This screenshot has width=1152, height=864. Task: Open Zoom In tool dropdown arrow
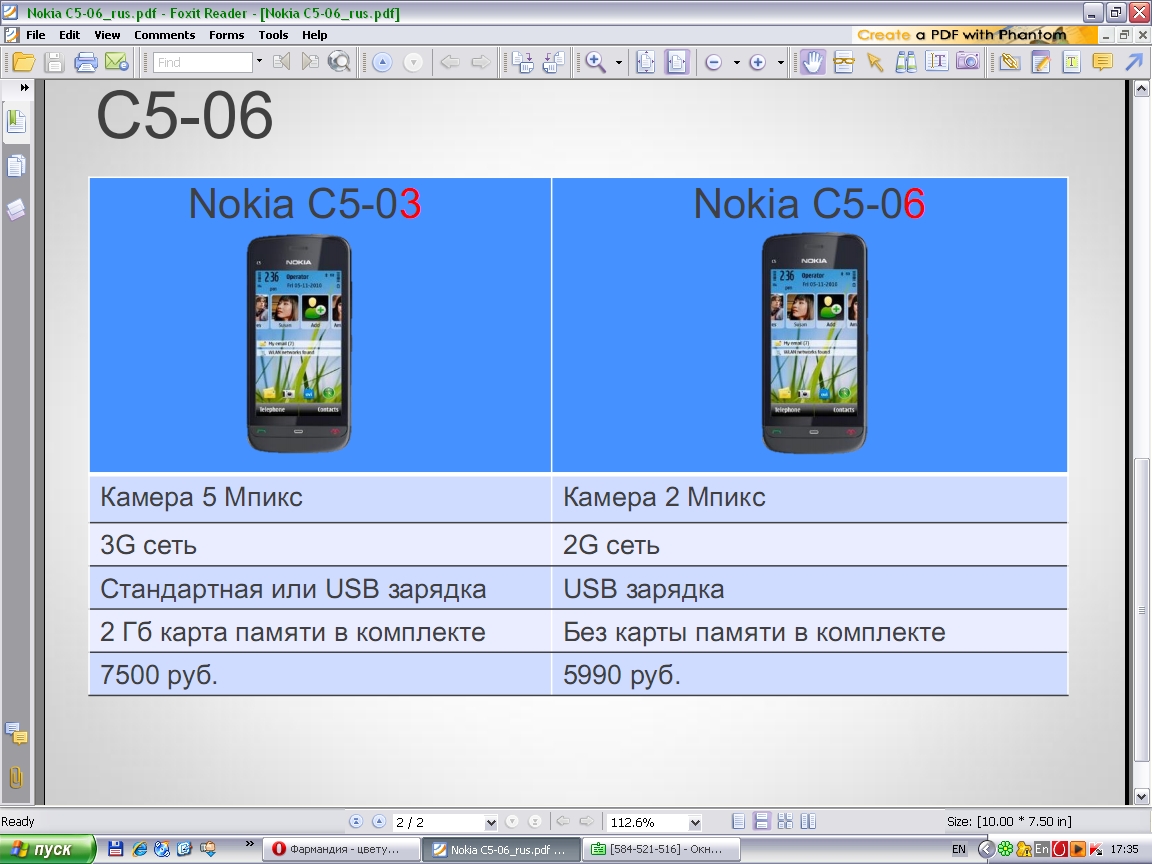pos(619,62)
